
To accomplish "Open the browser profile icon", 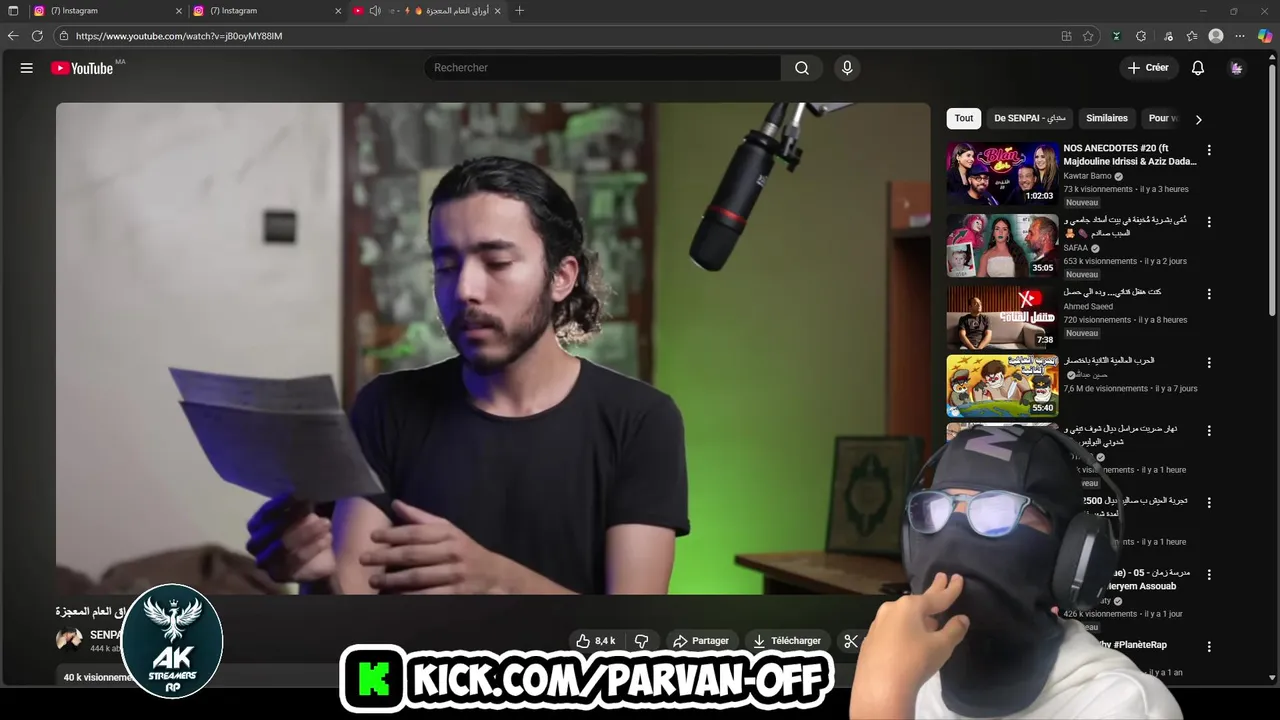I will pos(1216,36).
